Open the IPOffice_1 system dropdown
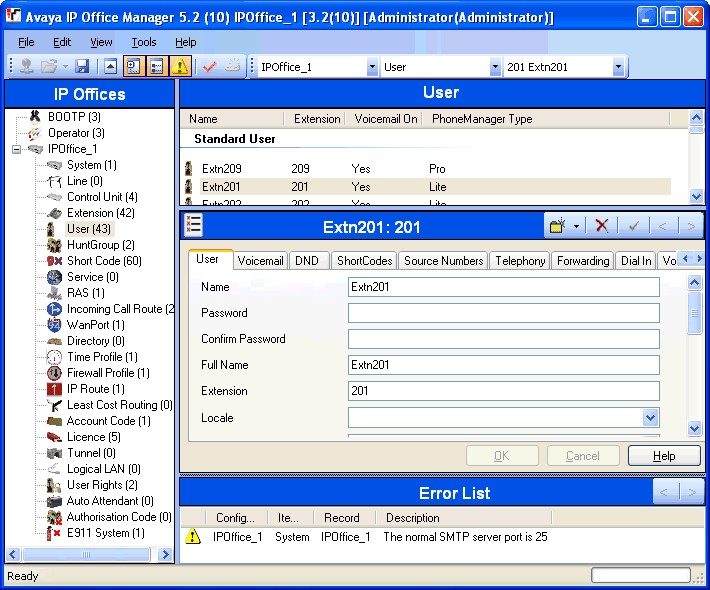 tap(372, 67)
